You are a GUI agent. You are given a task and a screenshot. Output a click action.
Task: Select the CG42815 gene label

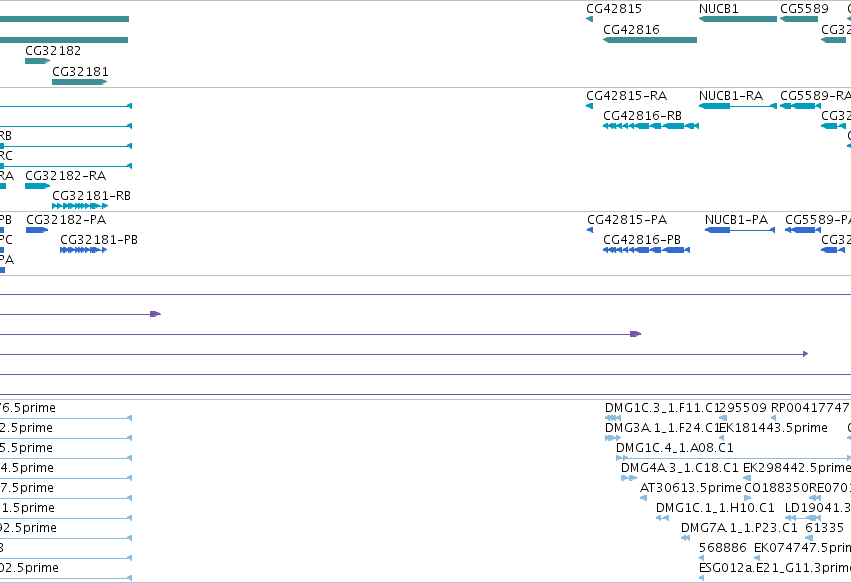(x=614, y=9)
